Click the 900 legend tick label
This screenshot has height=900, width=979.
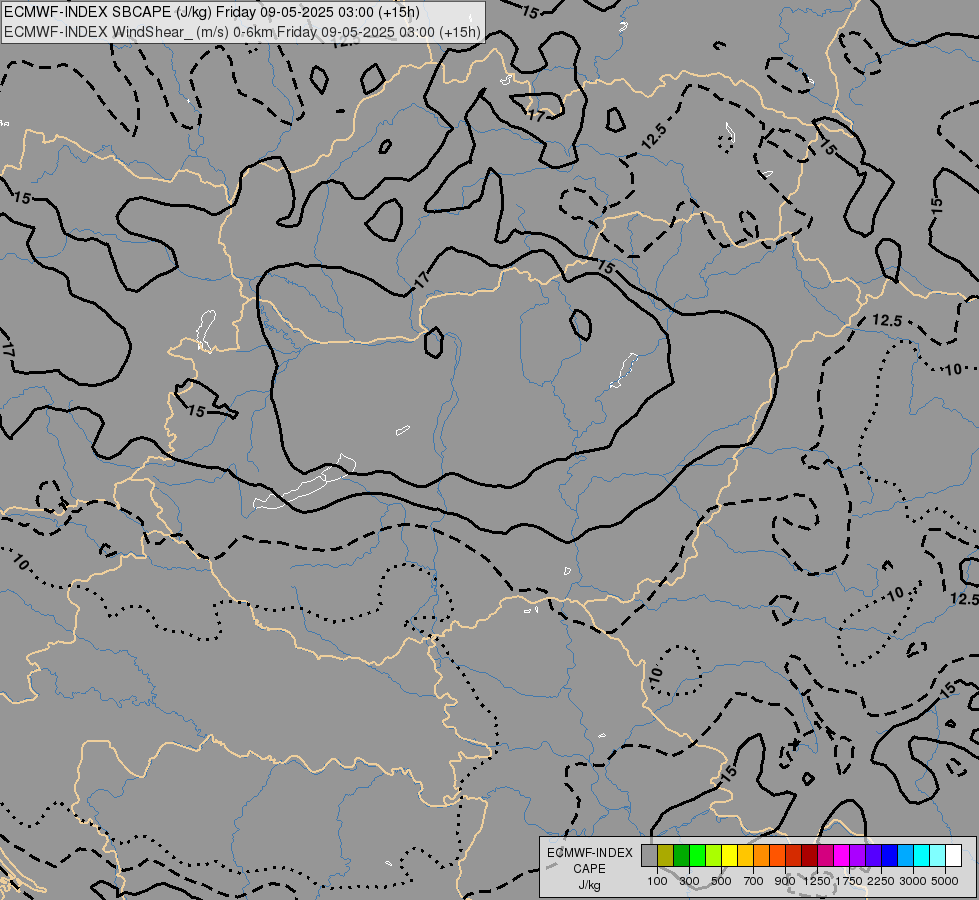click(x=785, y=881)
